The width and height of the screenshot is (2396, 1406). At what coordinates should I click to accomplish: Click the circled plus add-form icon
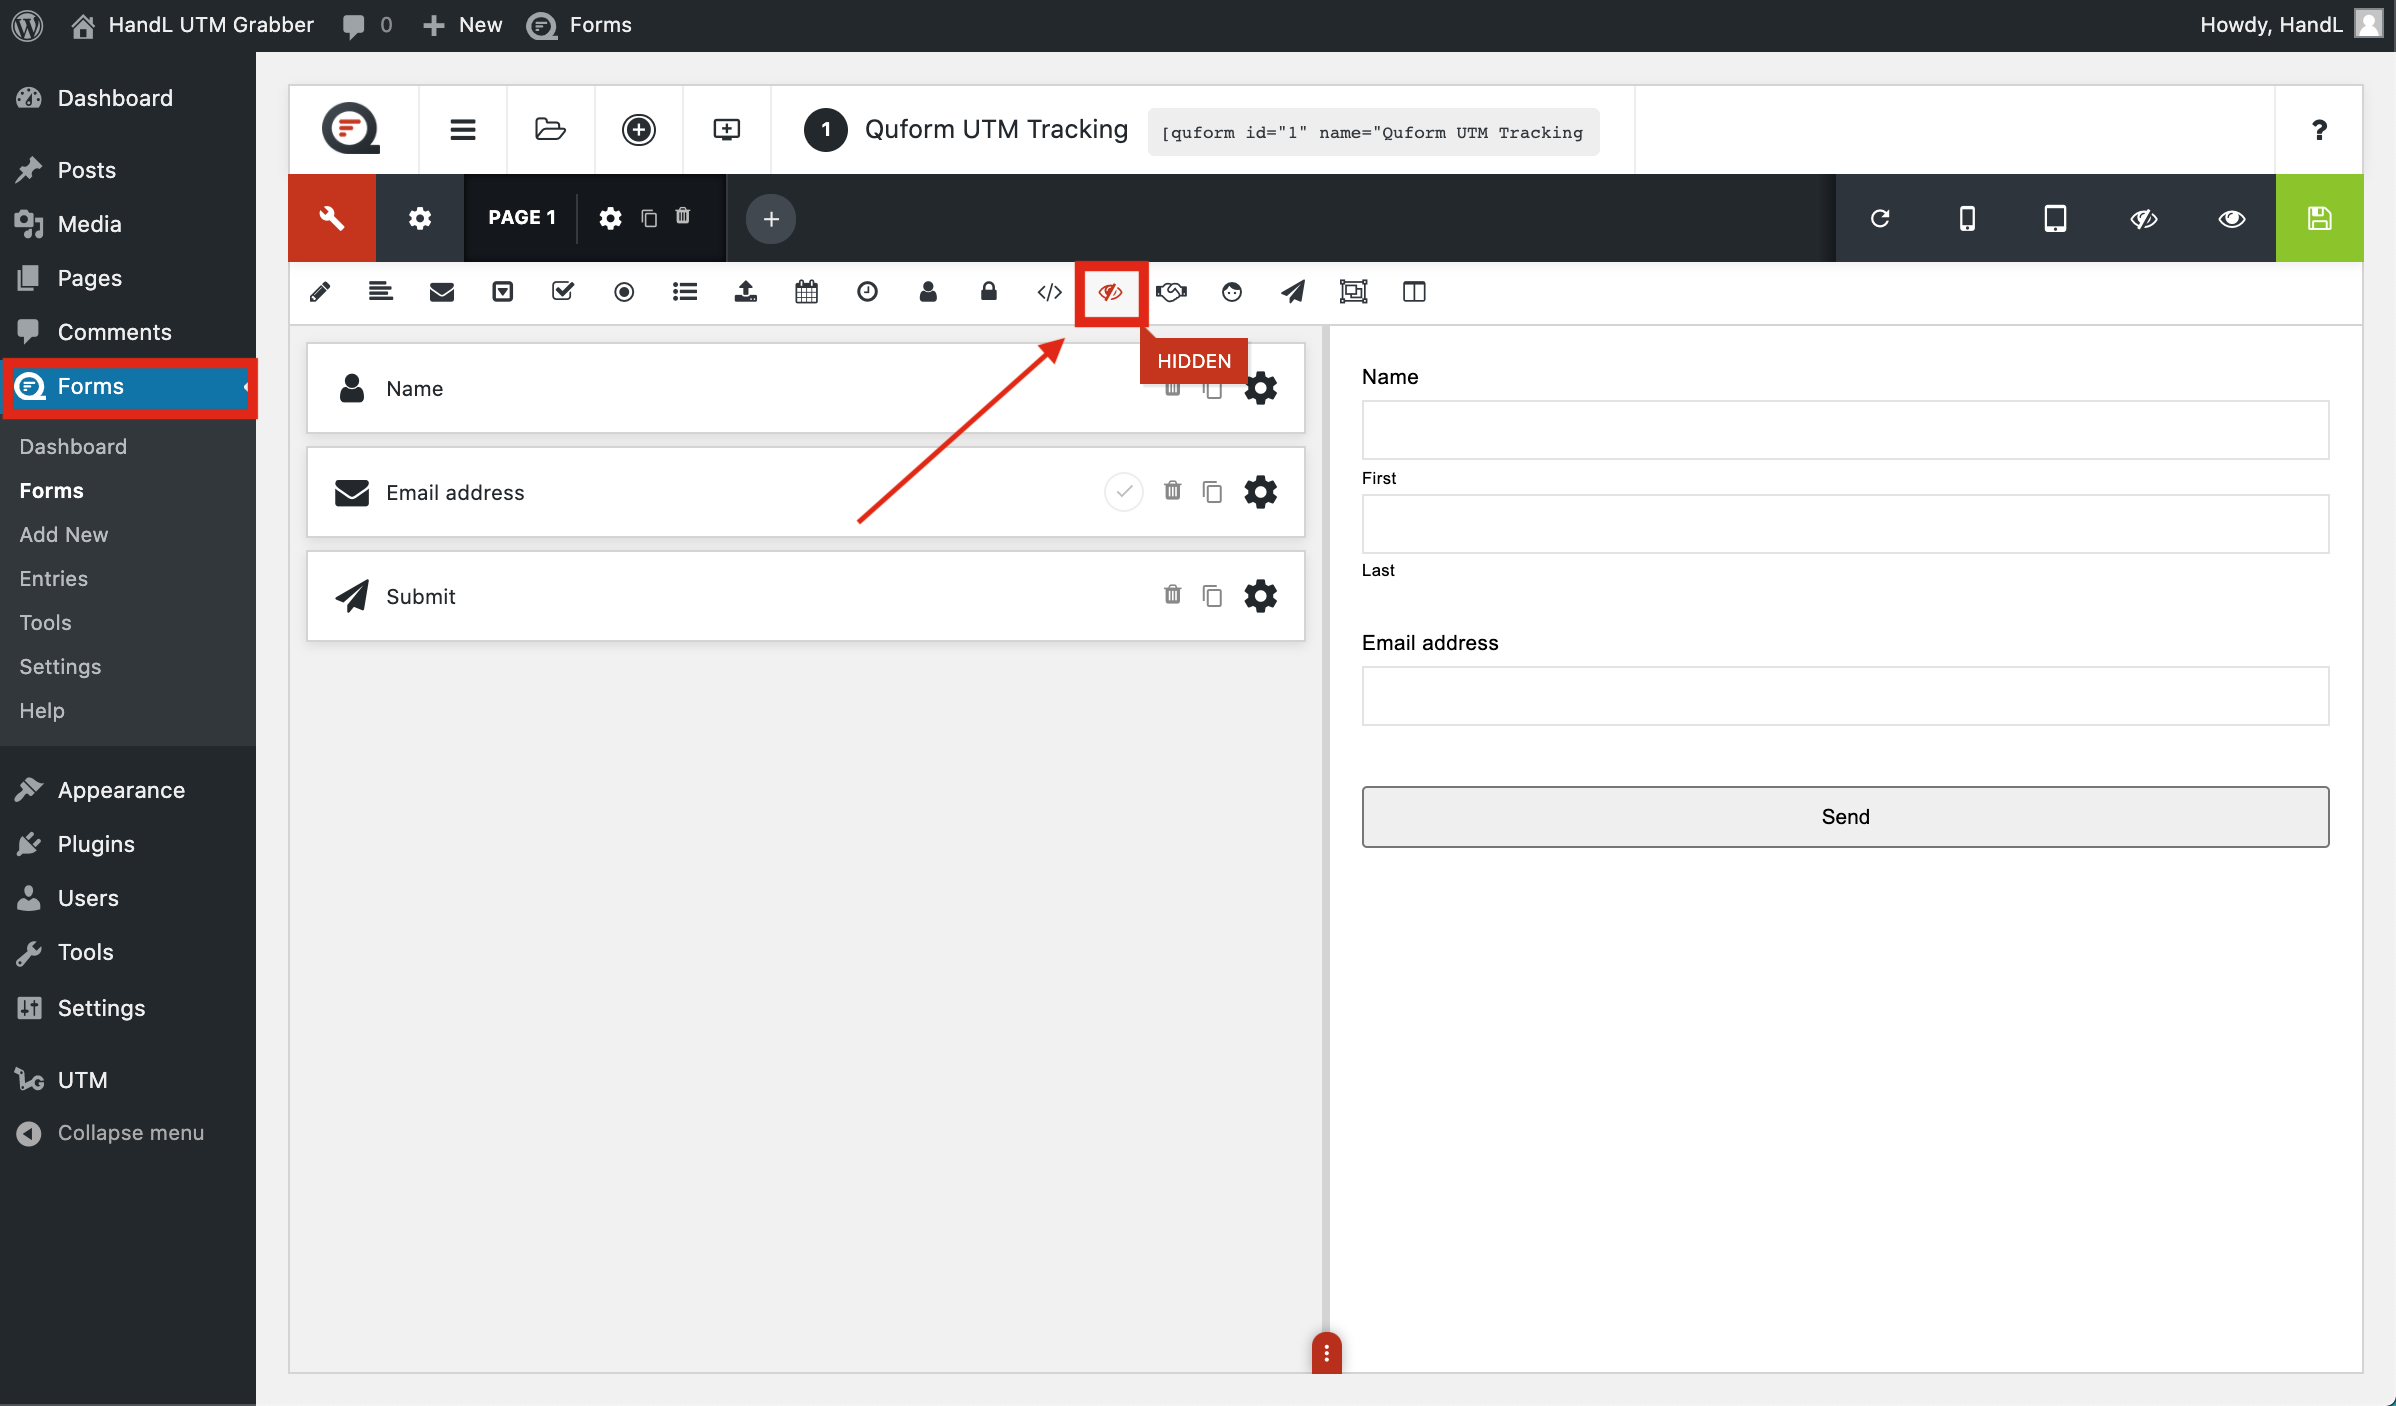(639, 130)
